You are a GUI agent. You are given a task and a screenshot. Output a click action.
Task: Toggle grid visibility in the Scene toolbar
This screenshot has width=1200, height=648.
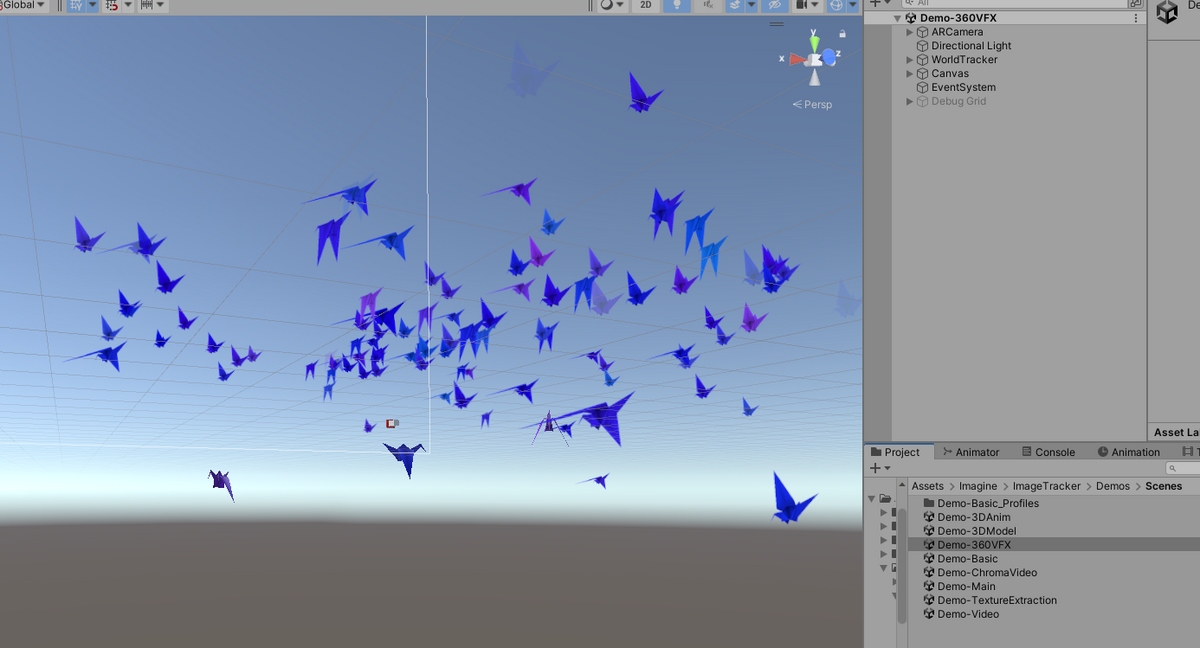coord(75,5)
